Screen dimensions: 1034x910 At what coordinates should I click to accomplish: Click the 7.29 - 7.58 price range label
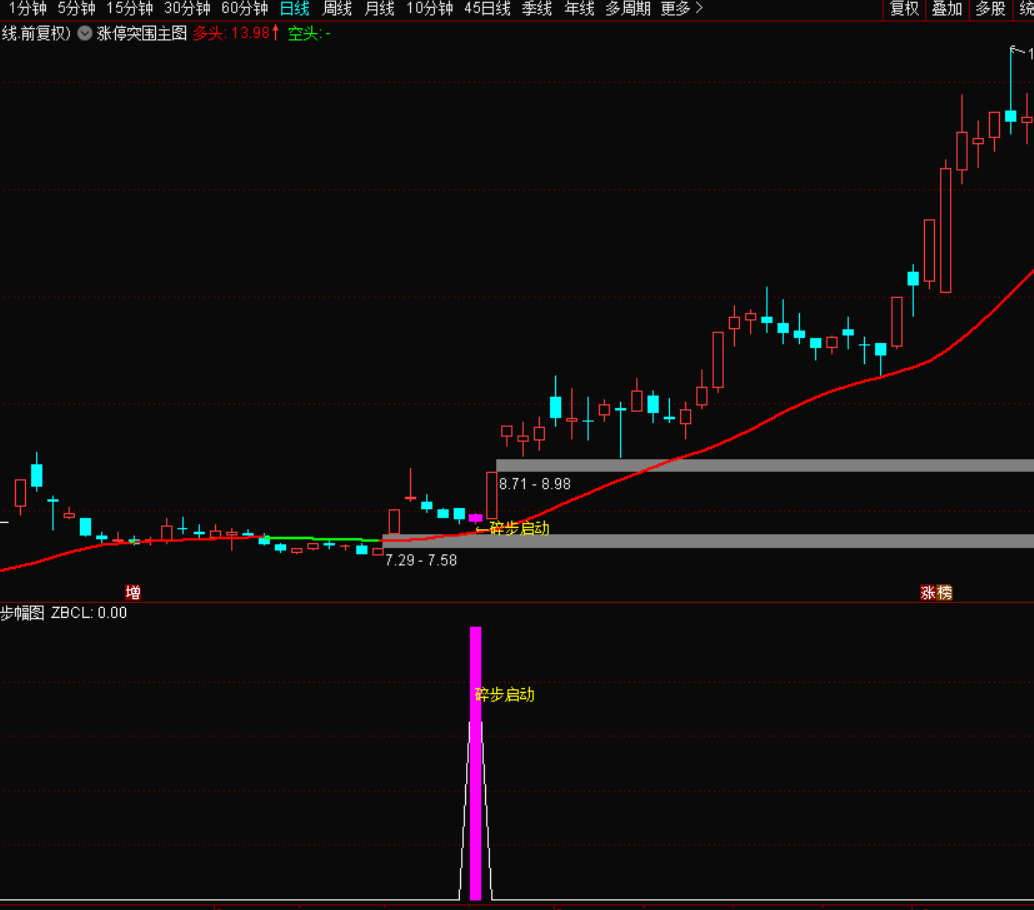pyautogui.click(x=421, y=560)
